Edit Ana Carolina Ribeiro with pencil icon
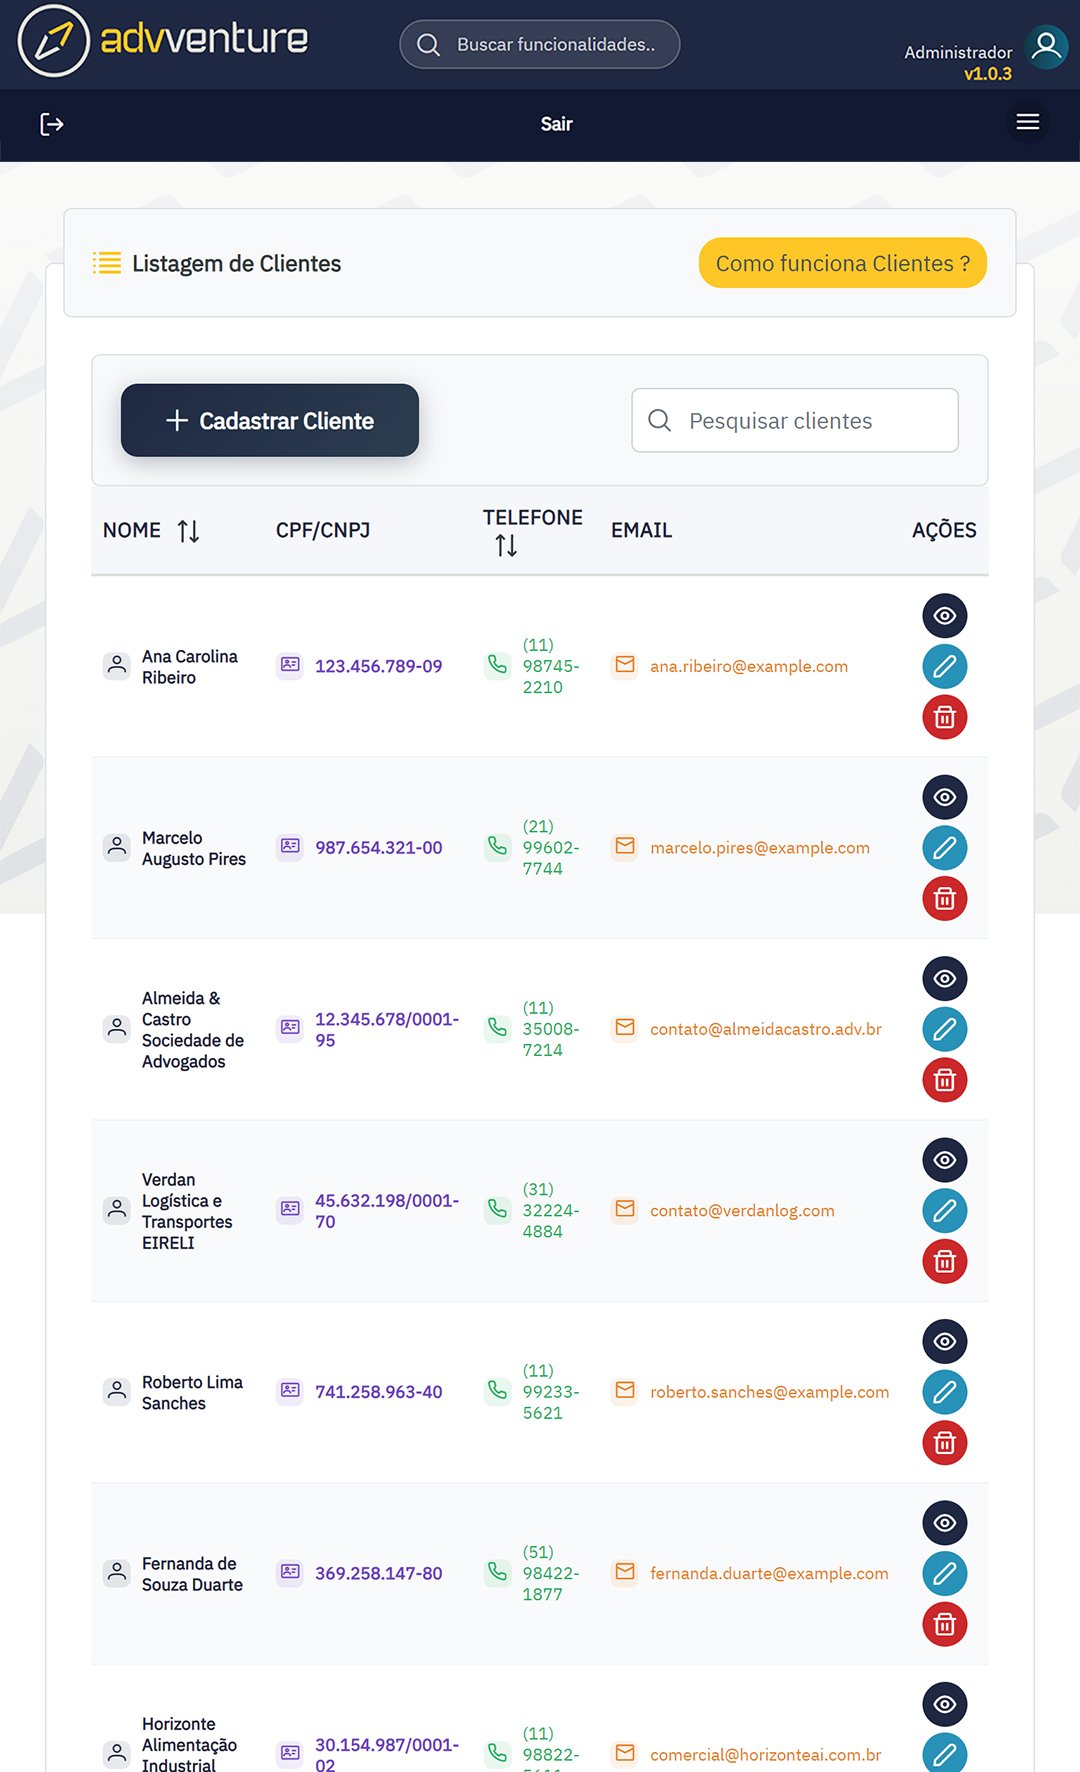 (944, 667)
